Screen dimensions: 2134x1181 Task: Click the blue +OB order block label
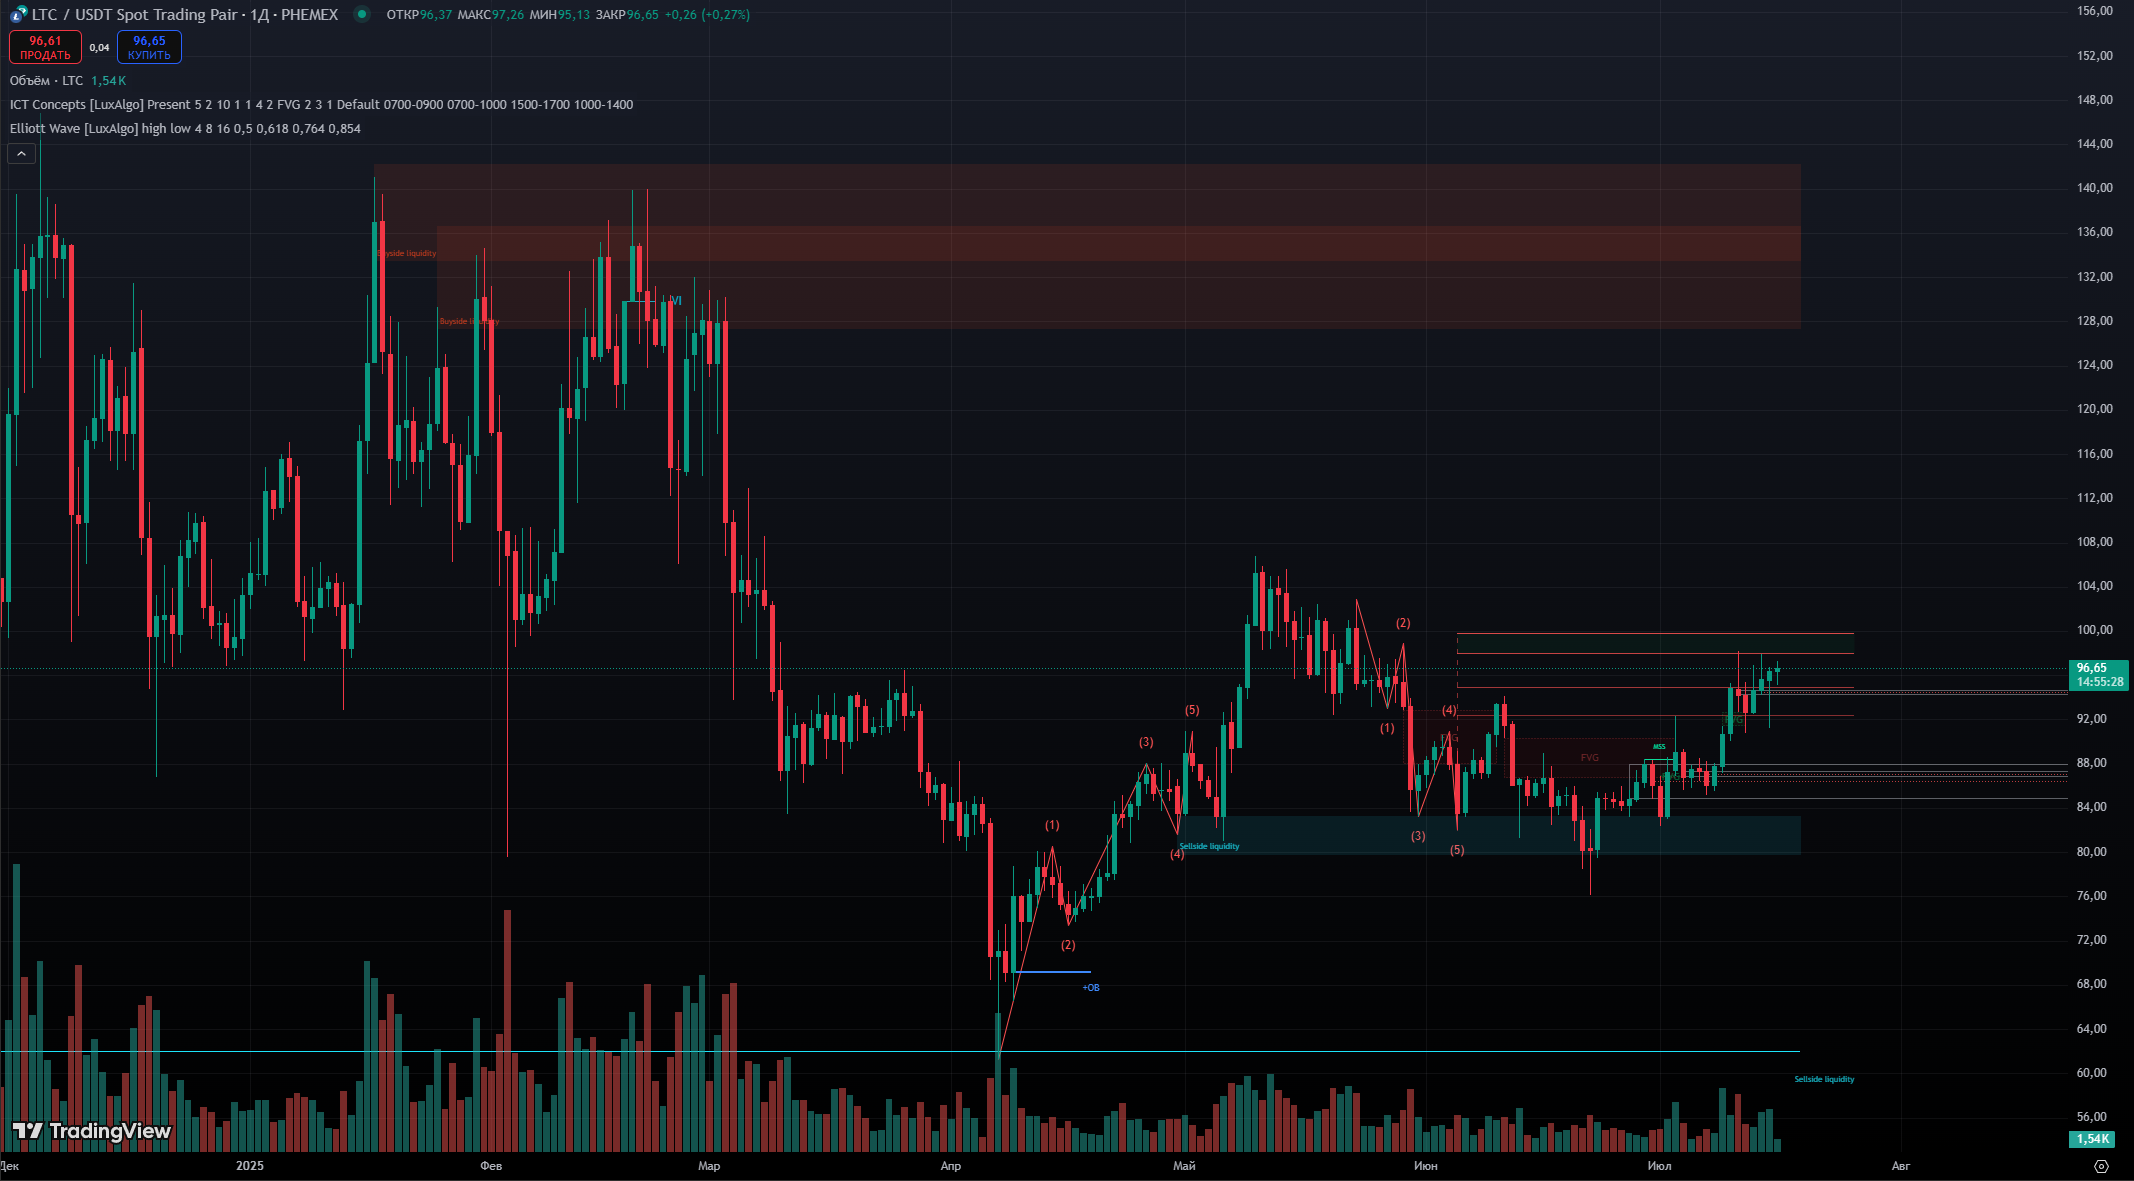(1091, 988)
